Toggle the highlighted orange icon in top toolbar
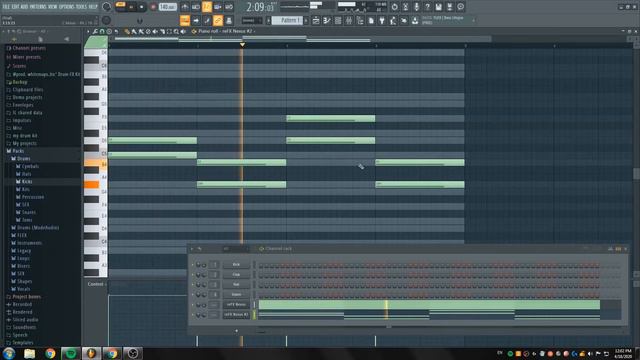This screenshot has height=360, width=640. pyautogui.click(x=207, y=7)
